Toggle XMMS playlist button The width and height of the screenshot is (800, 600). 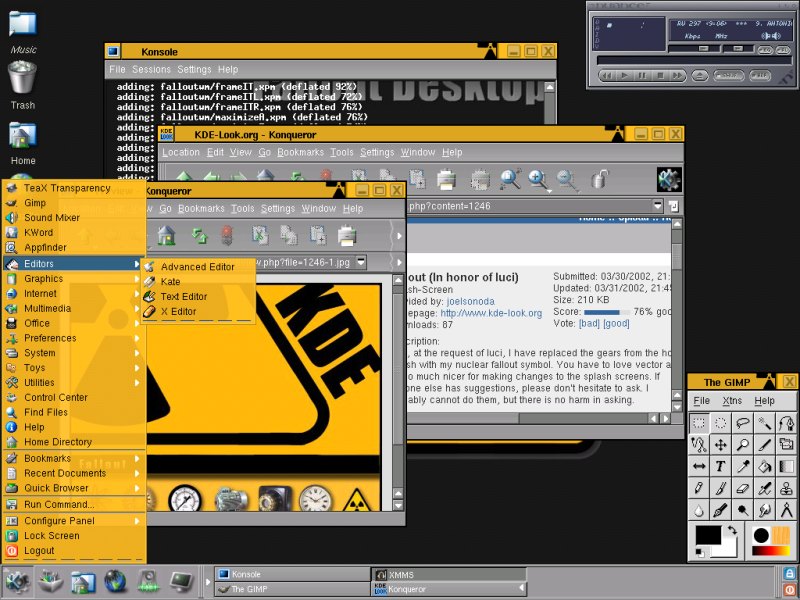click(x=783, y=50)
